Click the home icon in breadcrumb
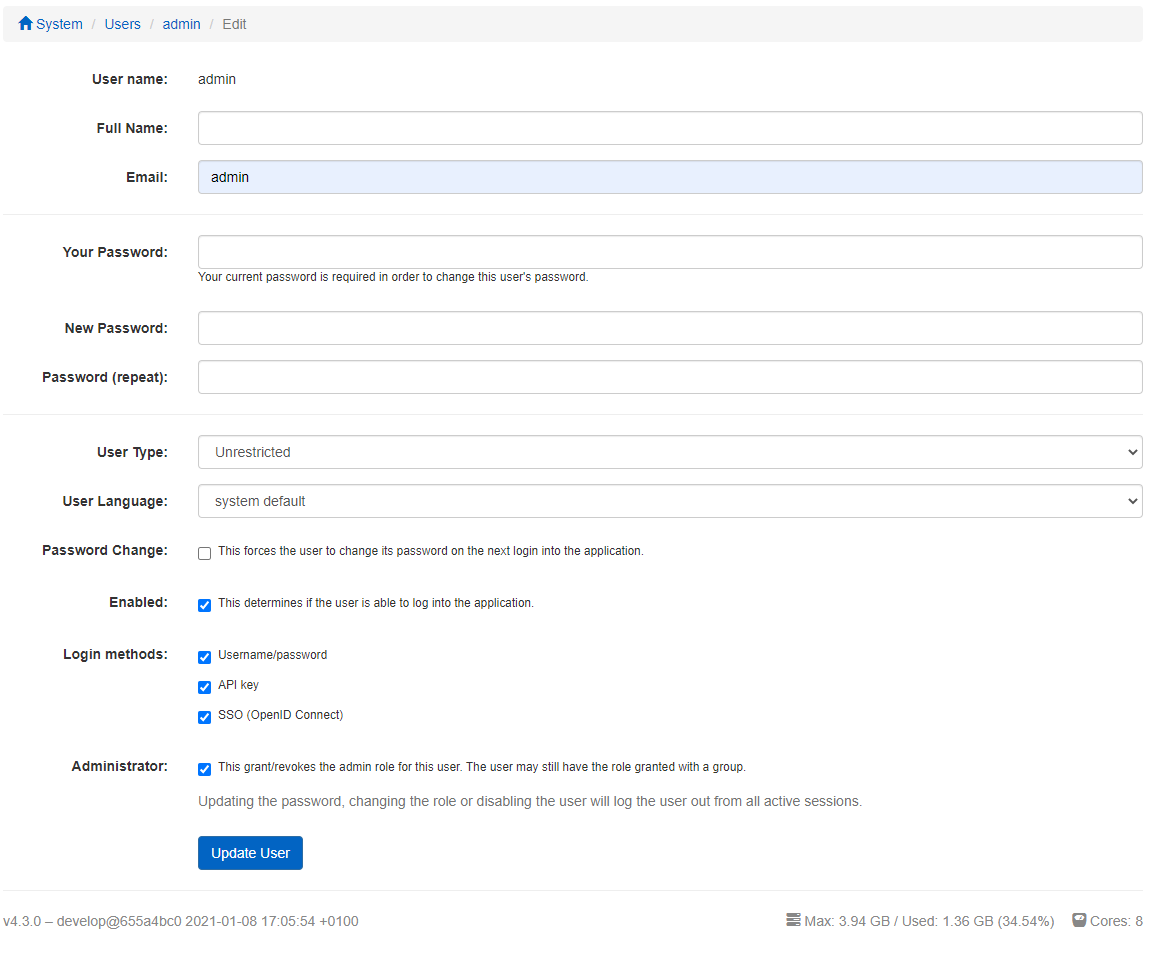 pyautogui.click(x=26, y=23)
